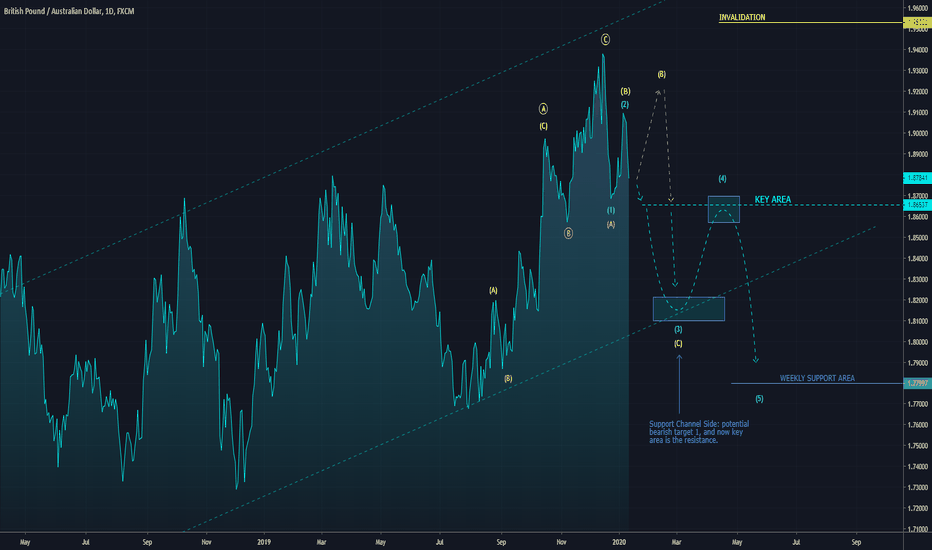Click the INVALIDATION label text

click(x=741, y=18)
